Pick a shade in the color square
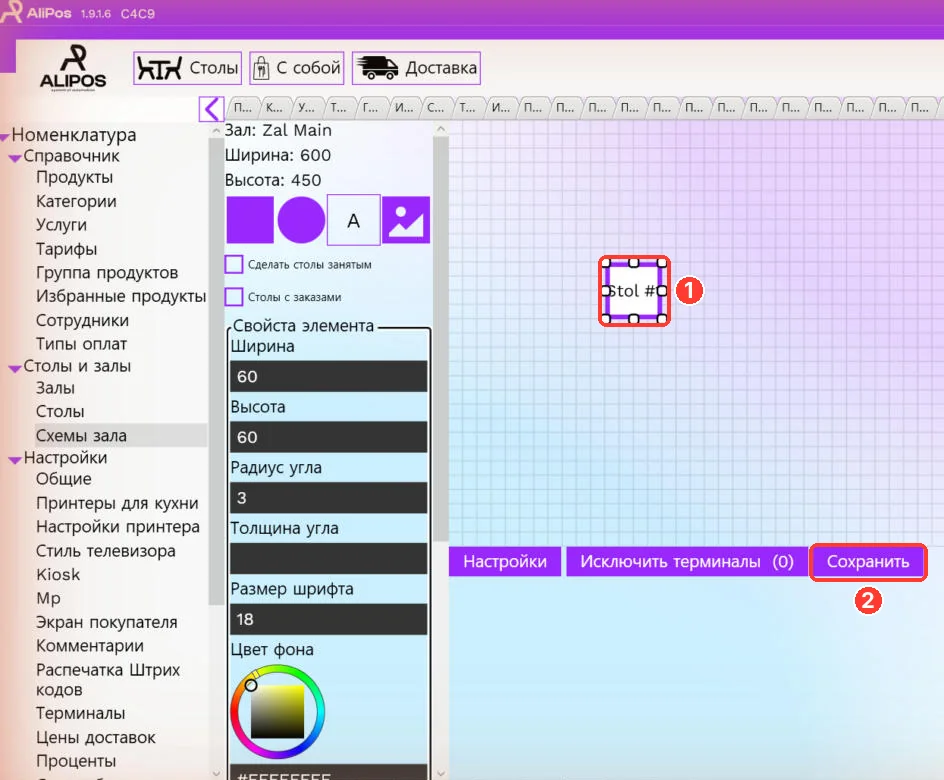This screenshot has height=780, width=944. (278, 711)
